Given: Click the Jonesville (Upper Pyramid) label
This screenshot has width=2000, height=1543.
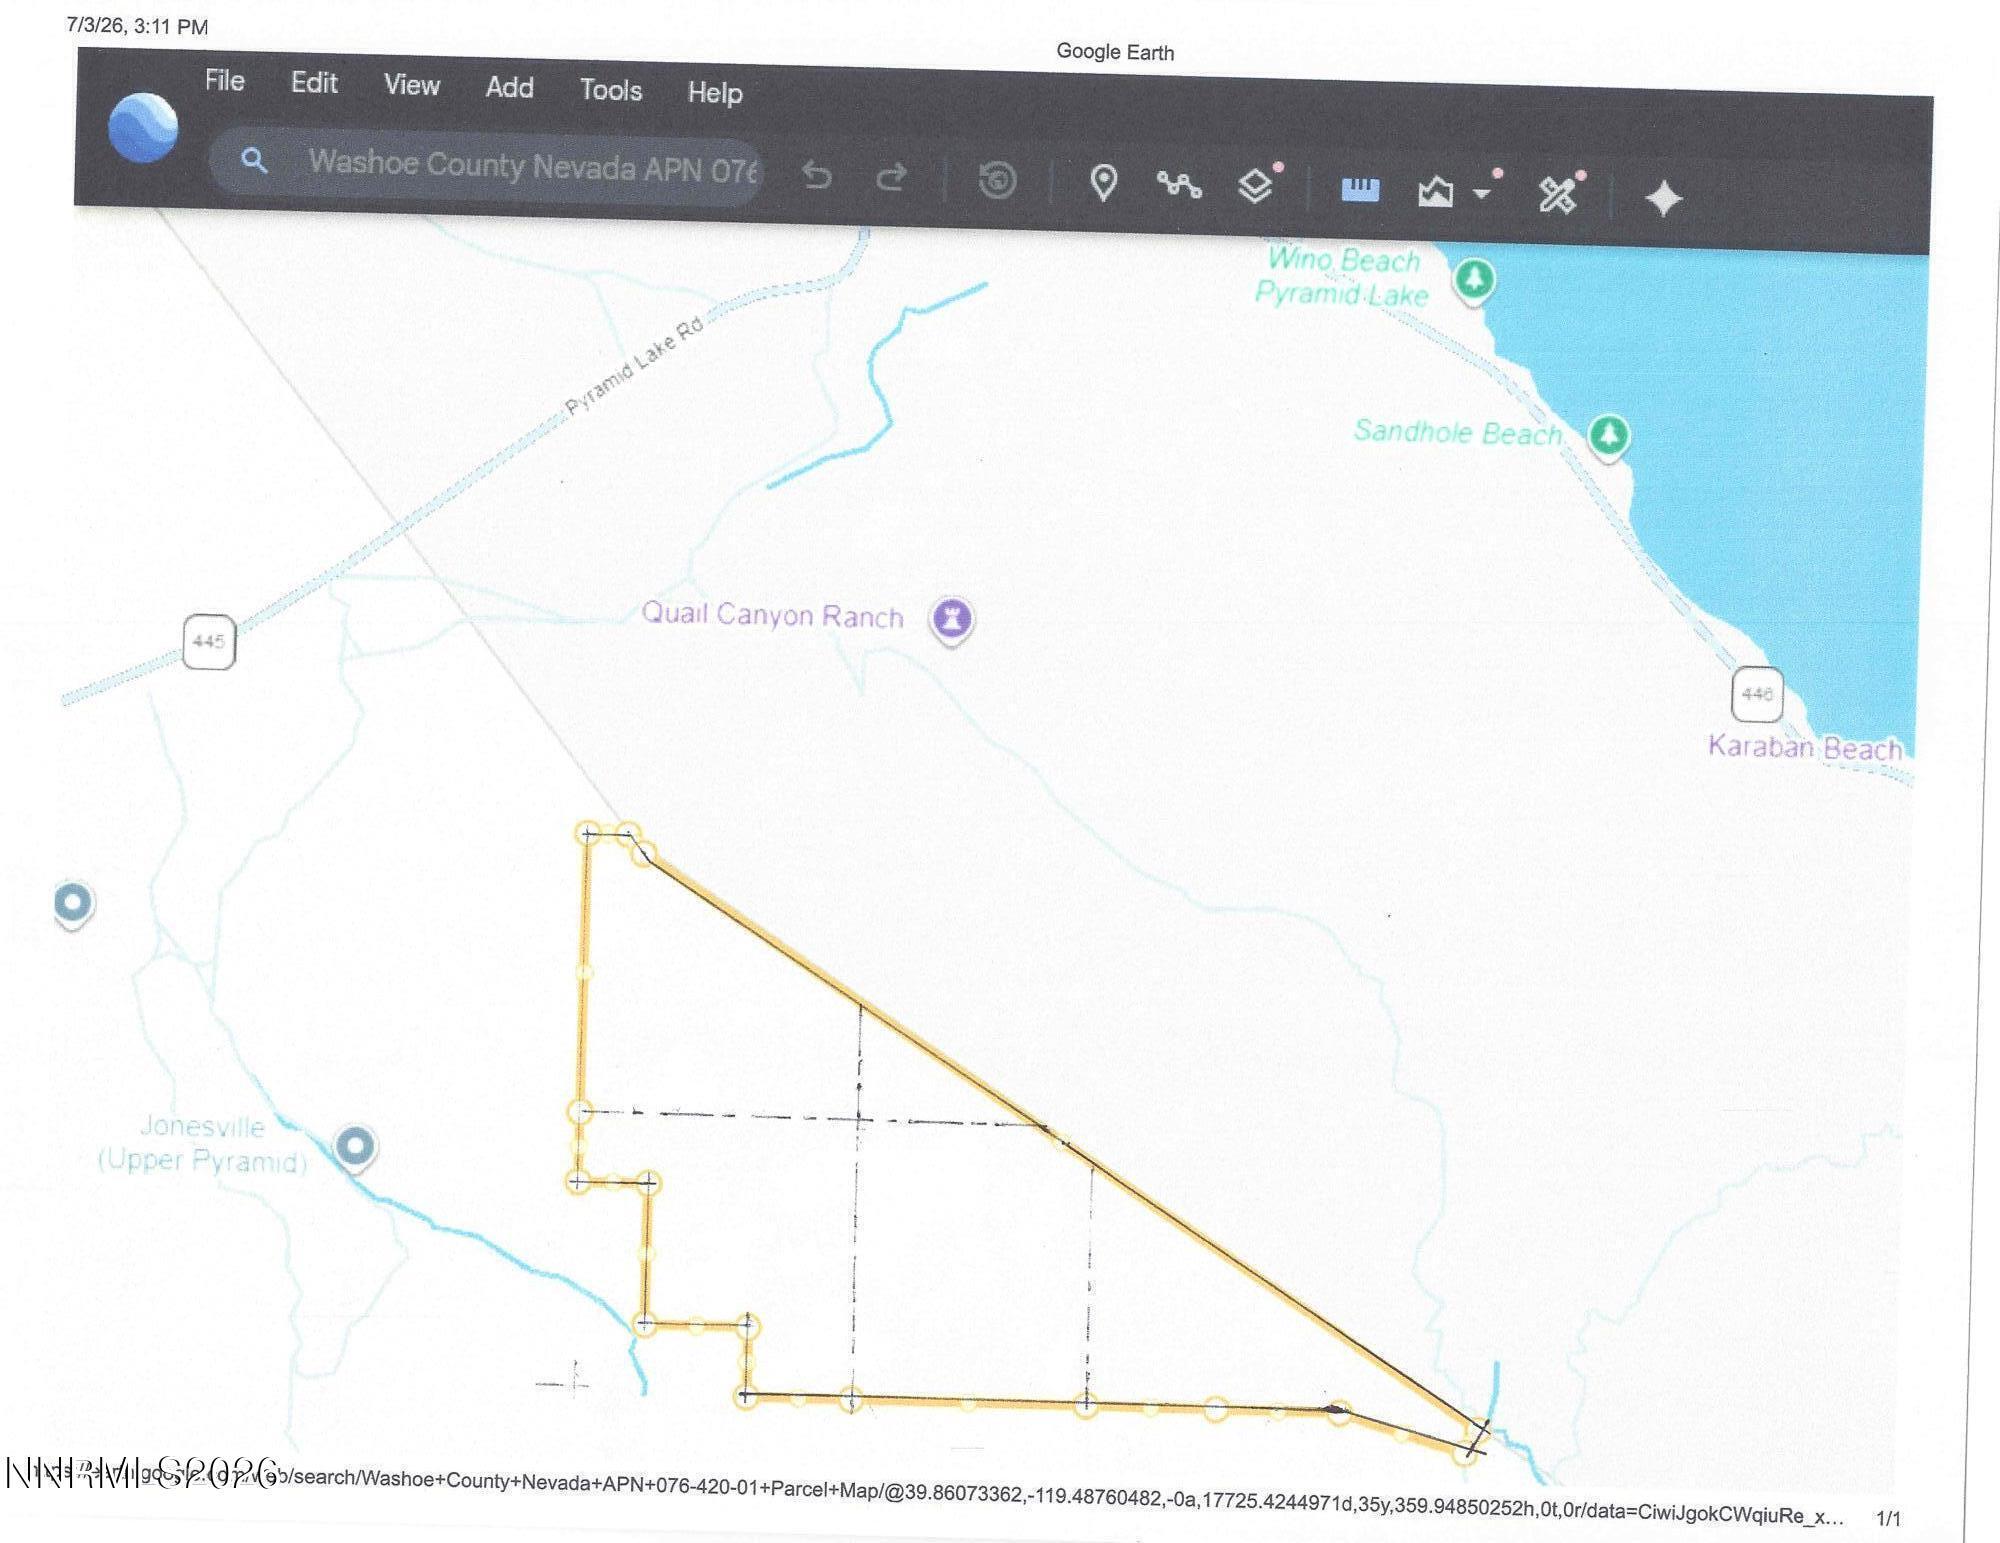Looking at the screenshot, I should 202,1143.
